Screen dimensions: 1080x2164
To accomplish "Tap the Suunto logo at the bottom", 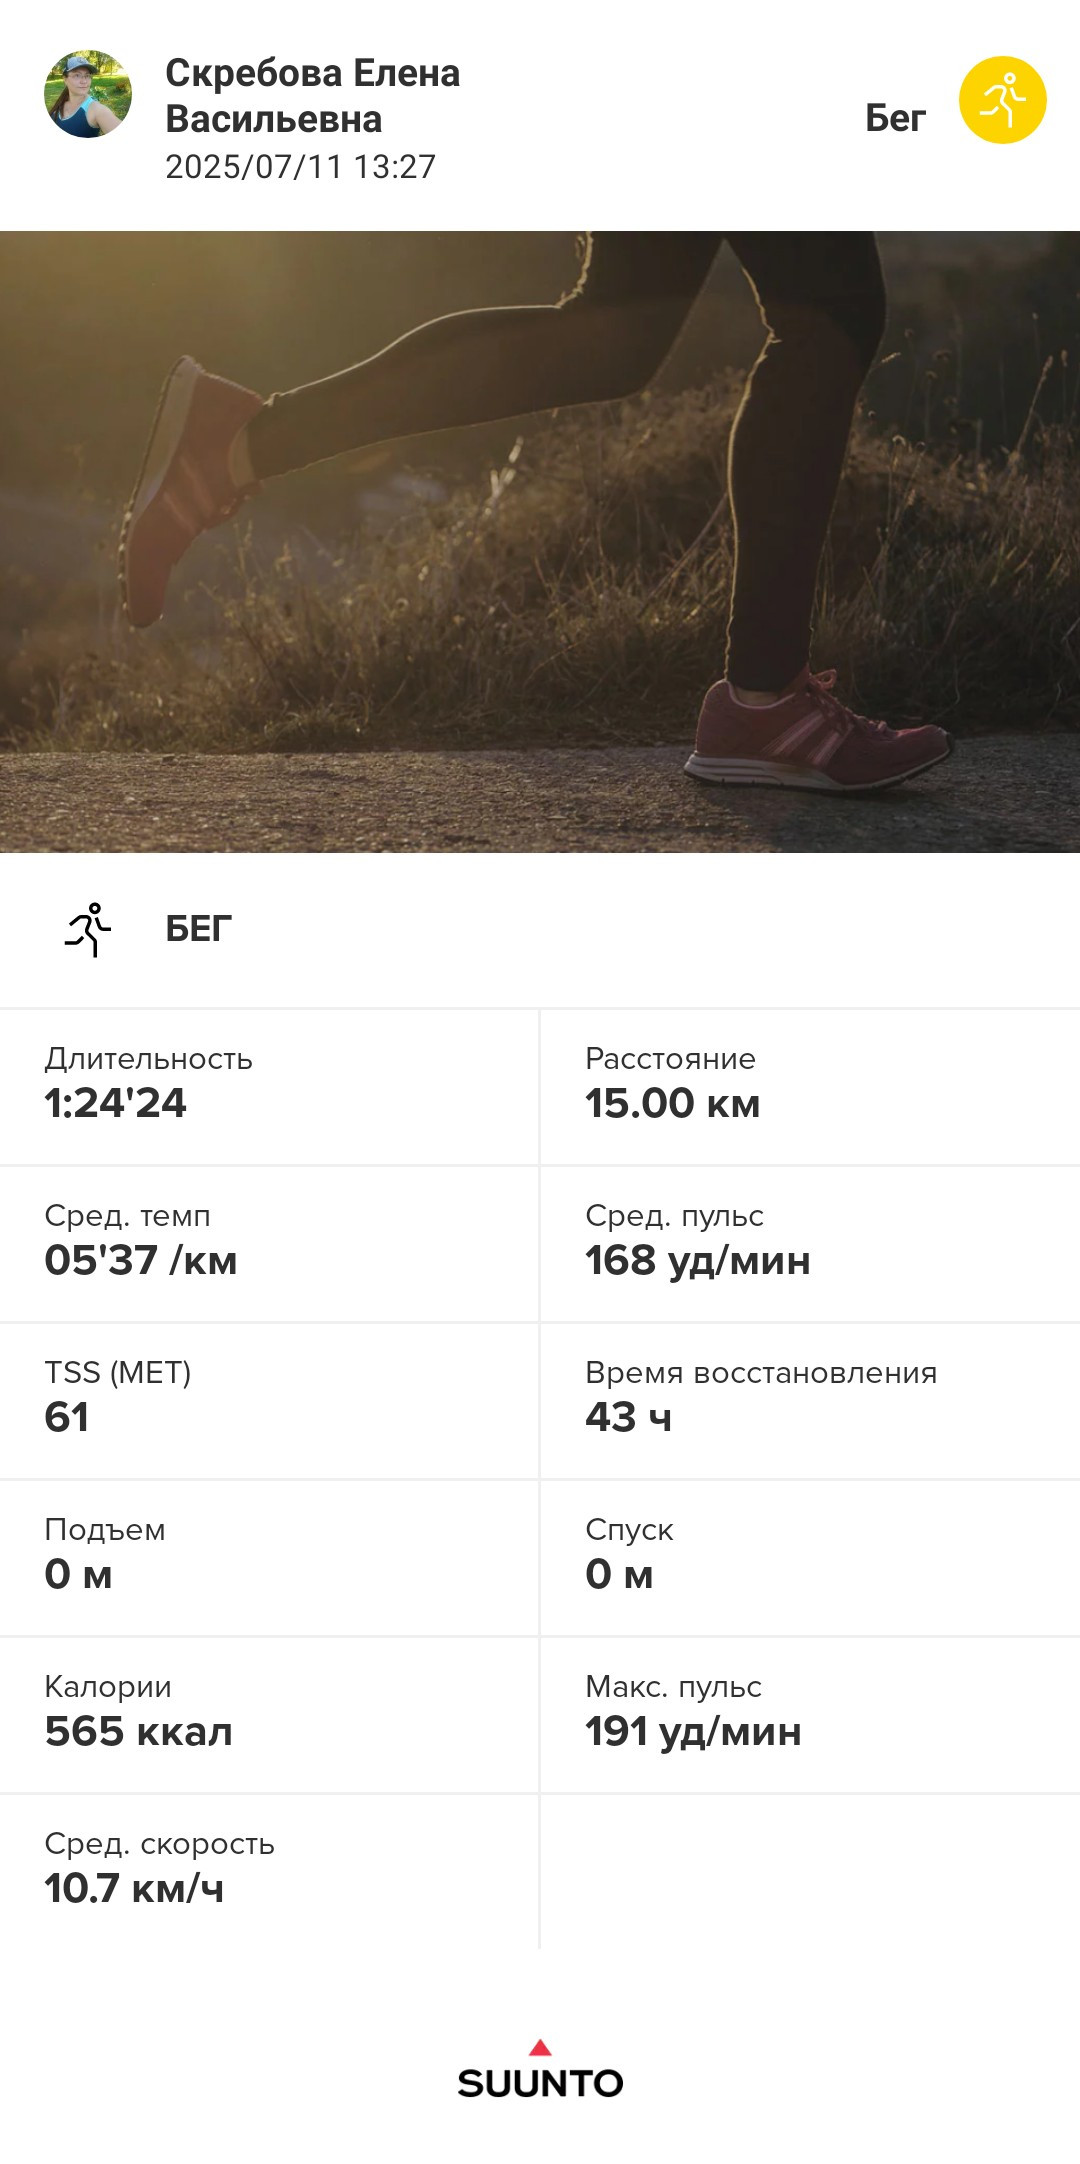I will click(540, 2070).
